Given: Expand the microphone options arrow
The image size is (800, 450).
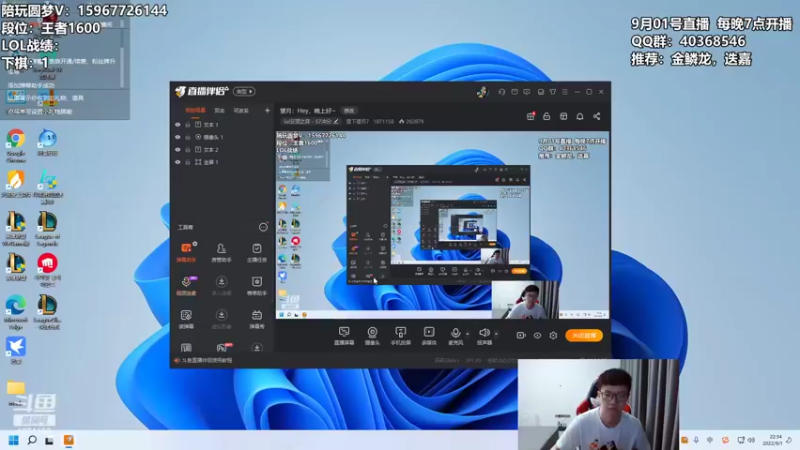Looking at the screenshot, I should point(467,334).
